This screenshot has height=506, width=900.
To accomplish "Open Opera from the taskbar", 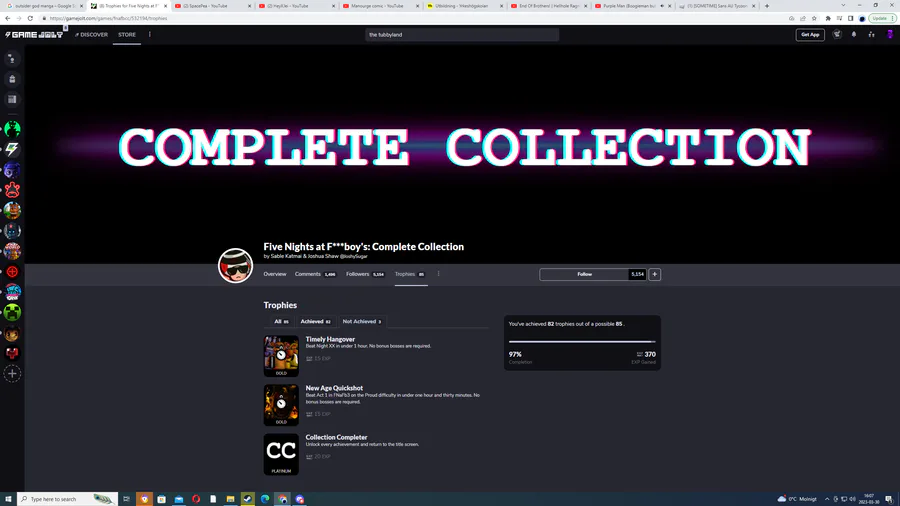I will tap(196, 499).
